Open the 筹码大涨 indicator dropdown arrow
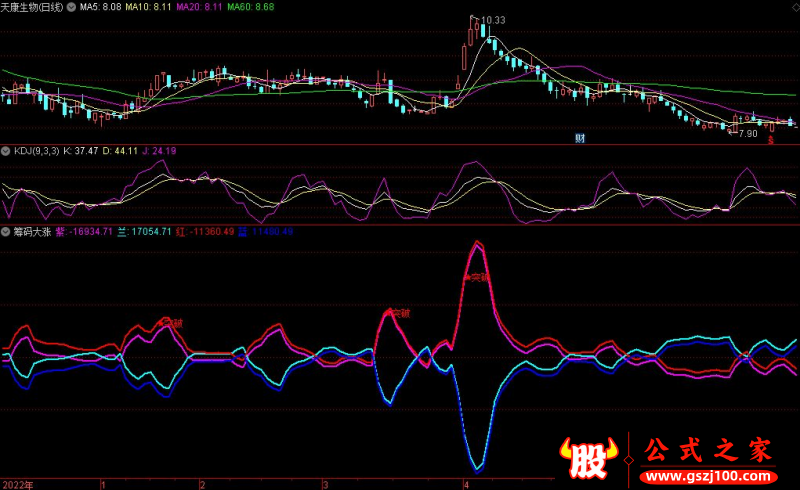 pyautogui.click(x=6, y=232)
